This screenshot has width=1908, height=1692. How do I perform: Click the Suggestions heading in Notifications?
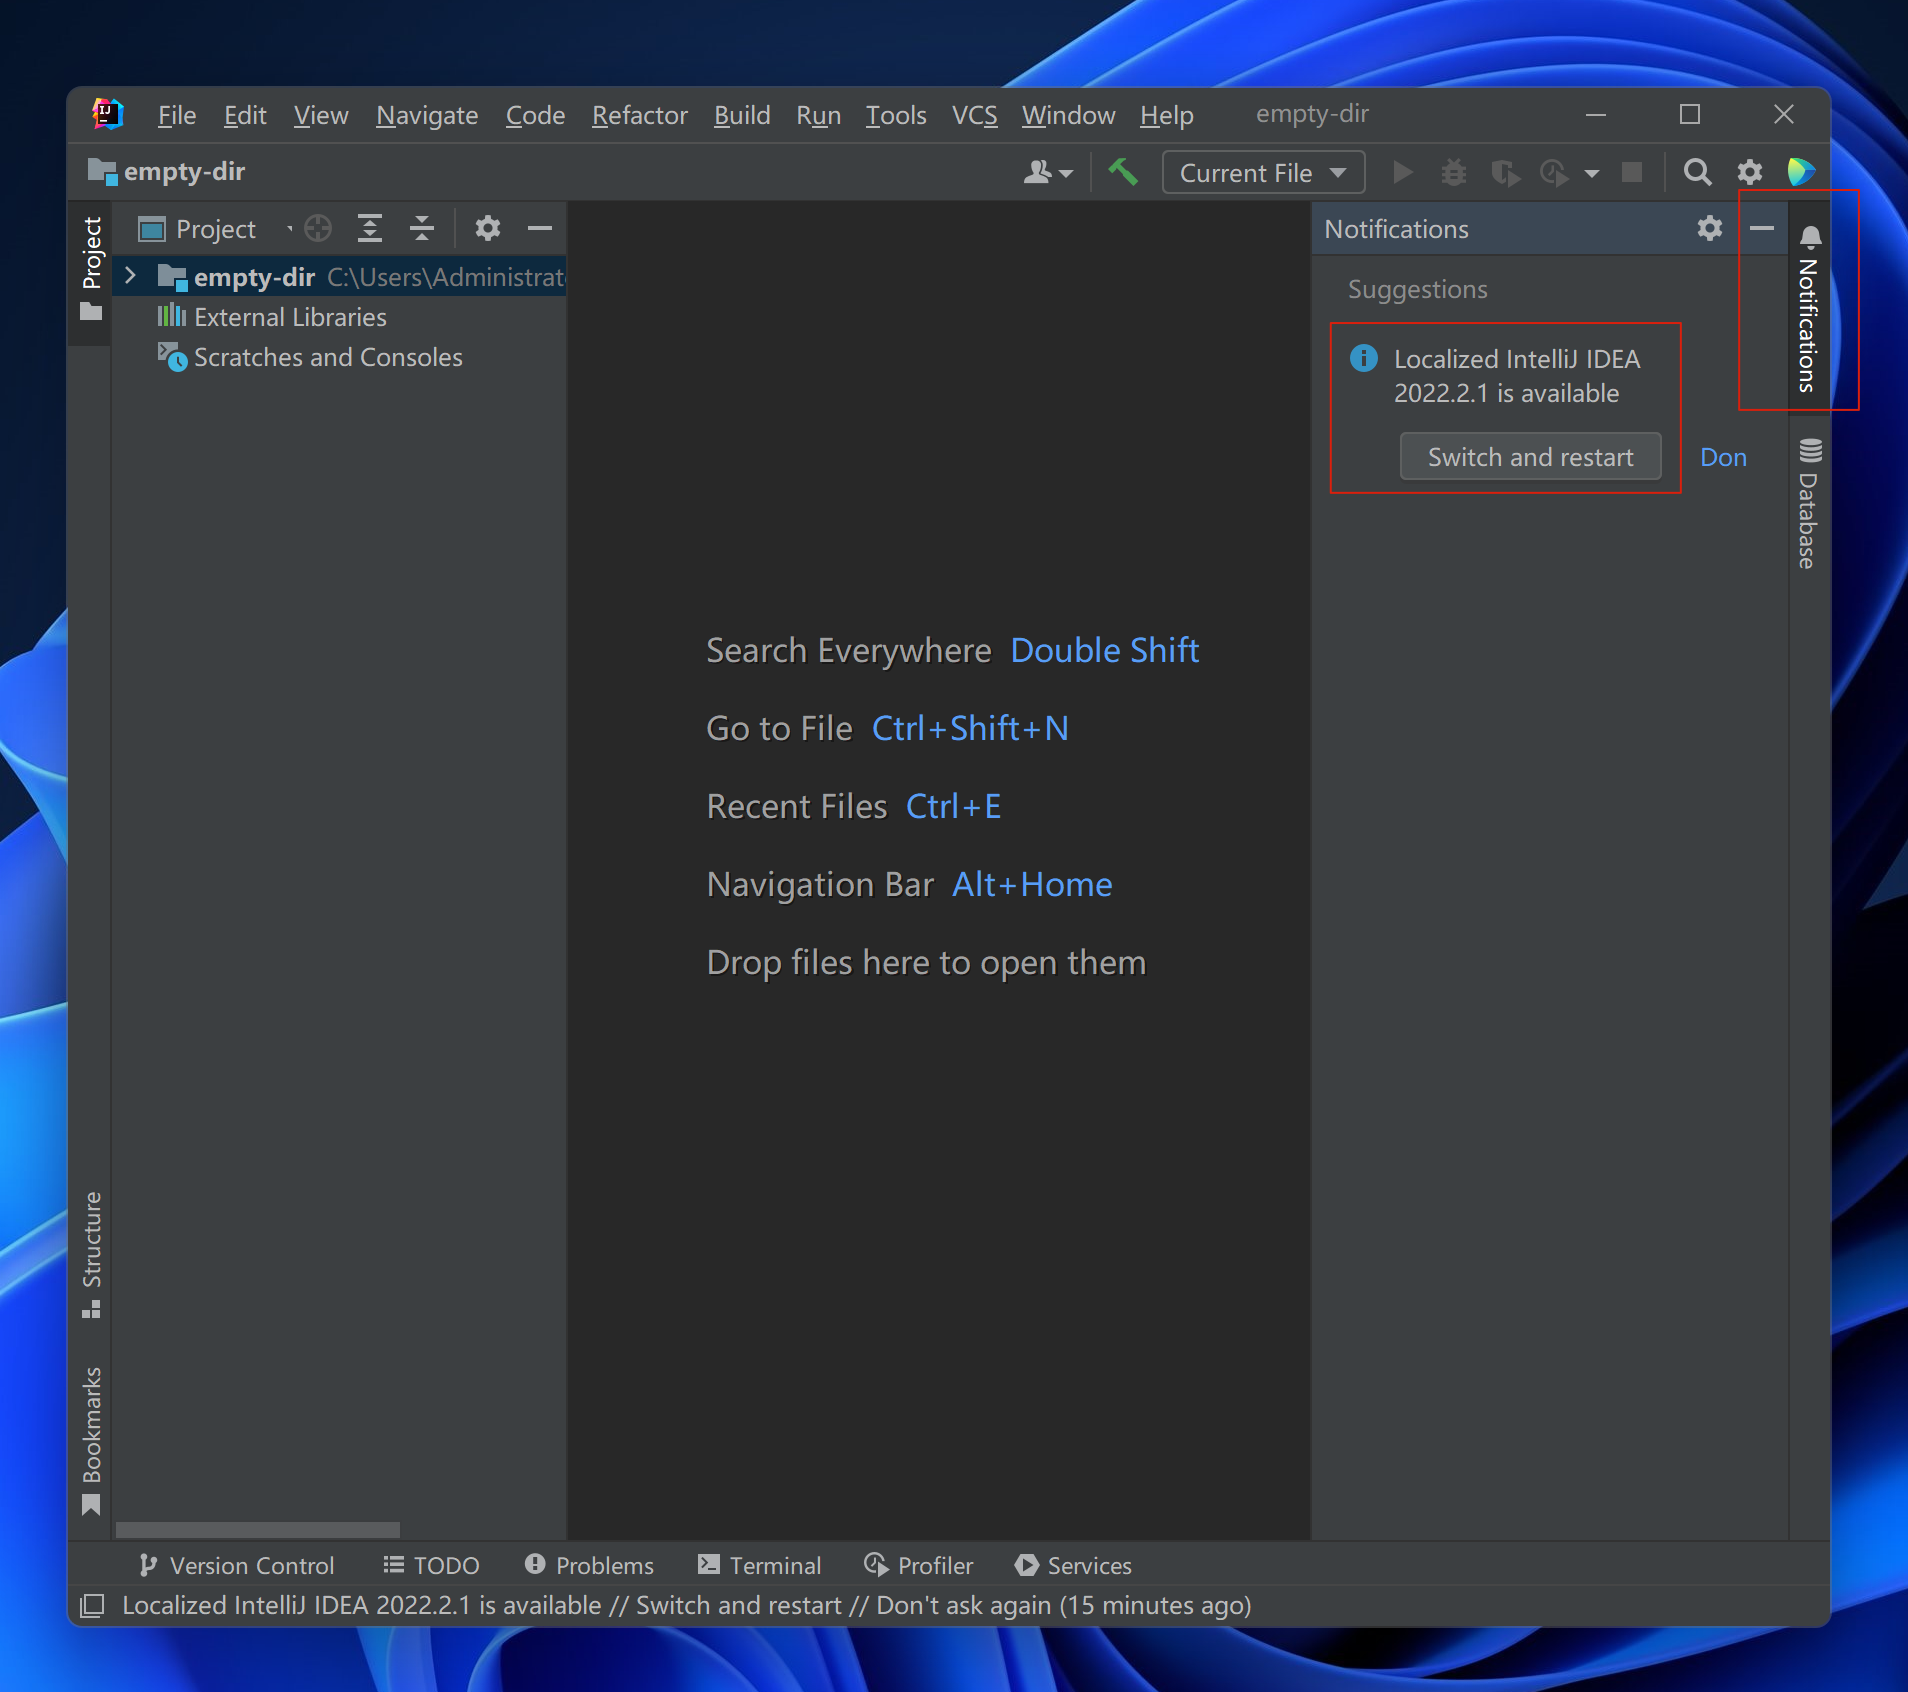point(1418,290)
